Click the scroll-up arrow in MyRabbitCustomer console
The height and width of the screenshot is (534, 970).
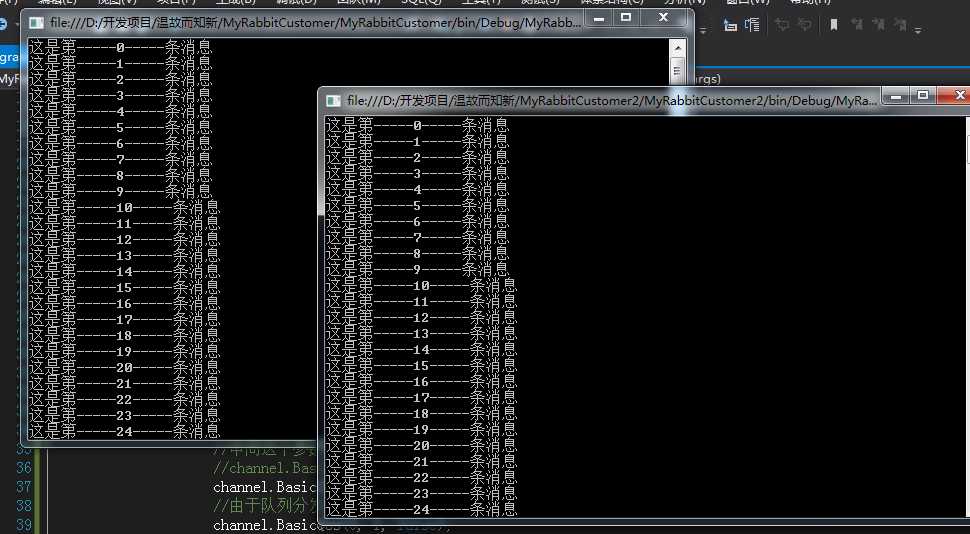pyautogui.click(x=677, y=48)
